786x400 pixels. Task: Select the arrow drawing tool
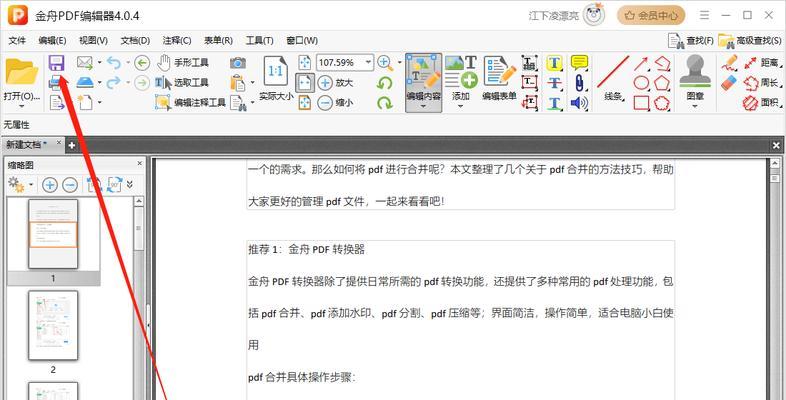(642, 63)
